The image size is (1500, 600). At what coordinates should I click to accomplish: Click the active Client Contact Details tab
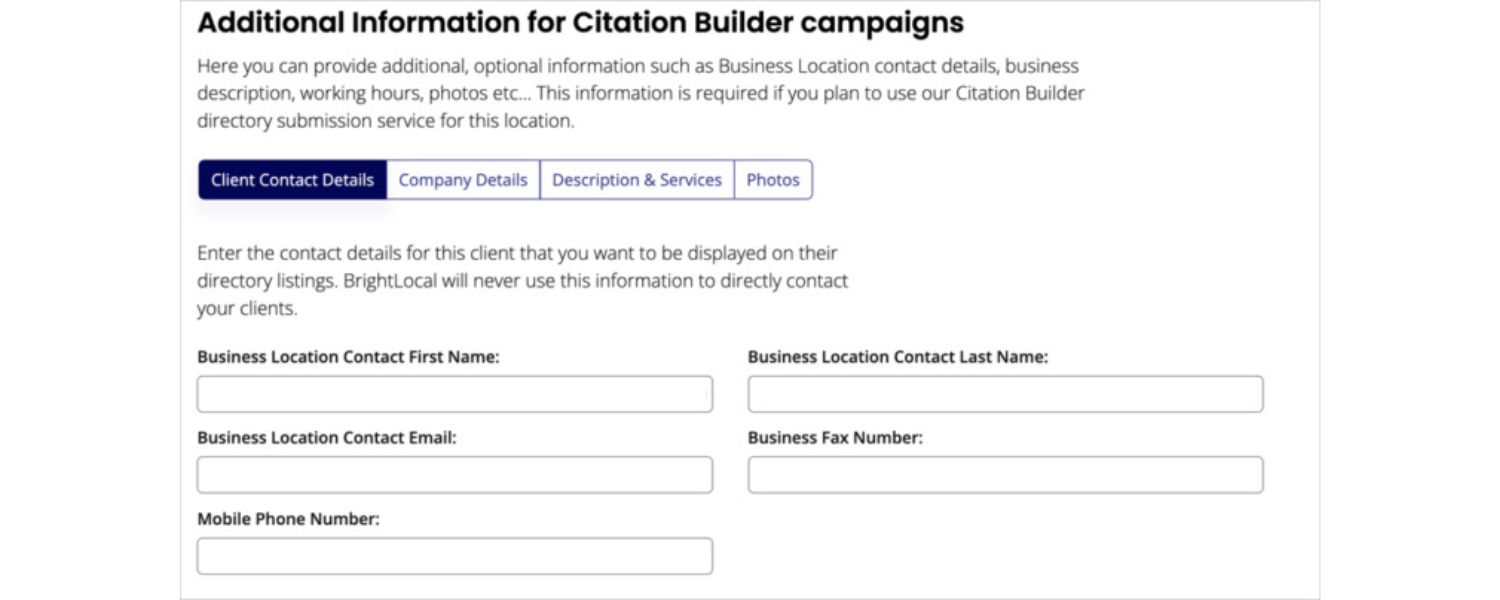click(x=293, y=180)
